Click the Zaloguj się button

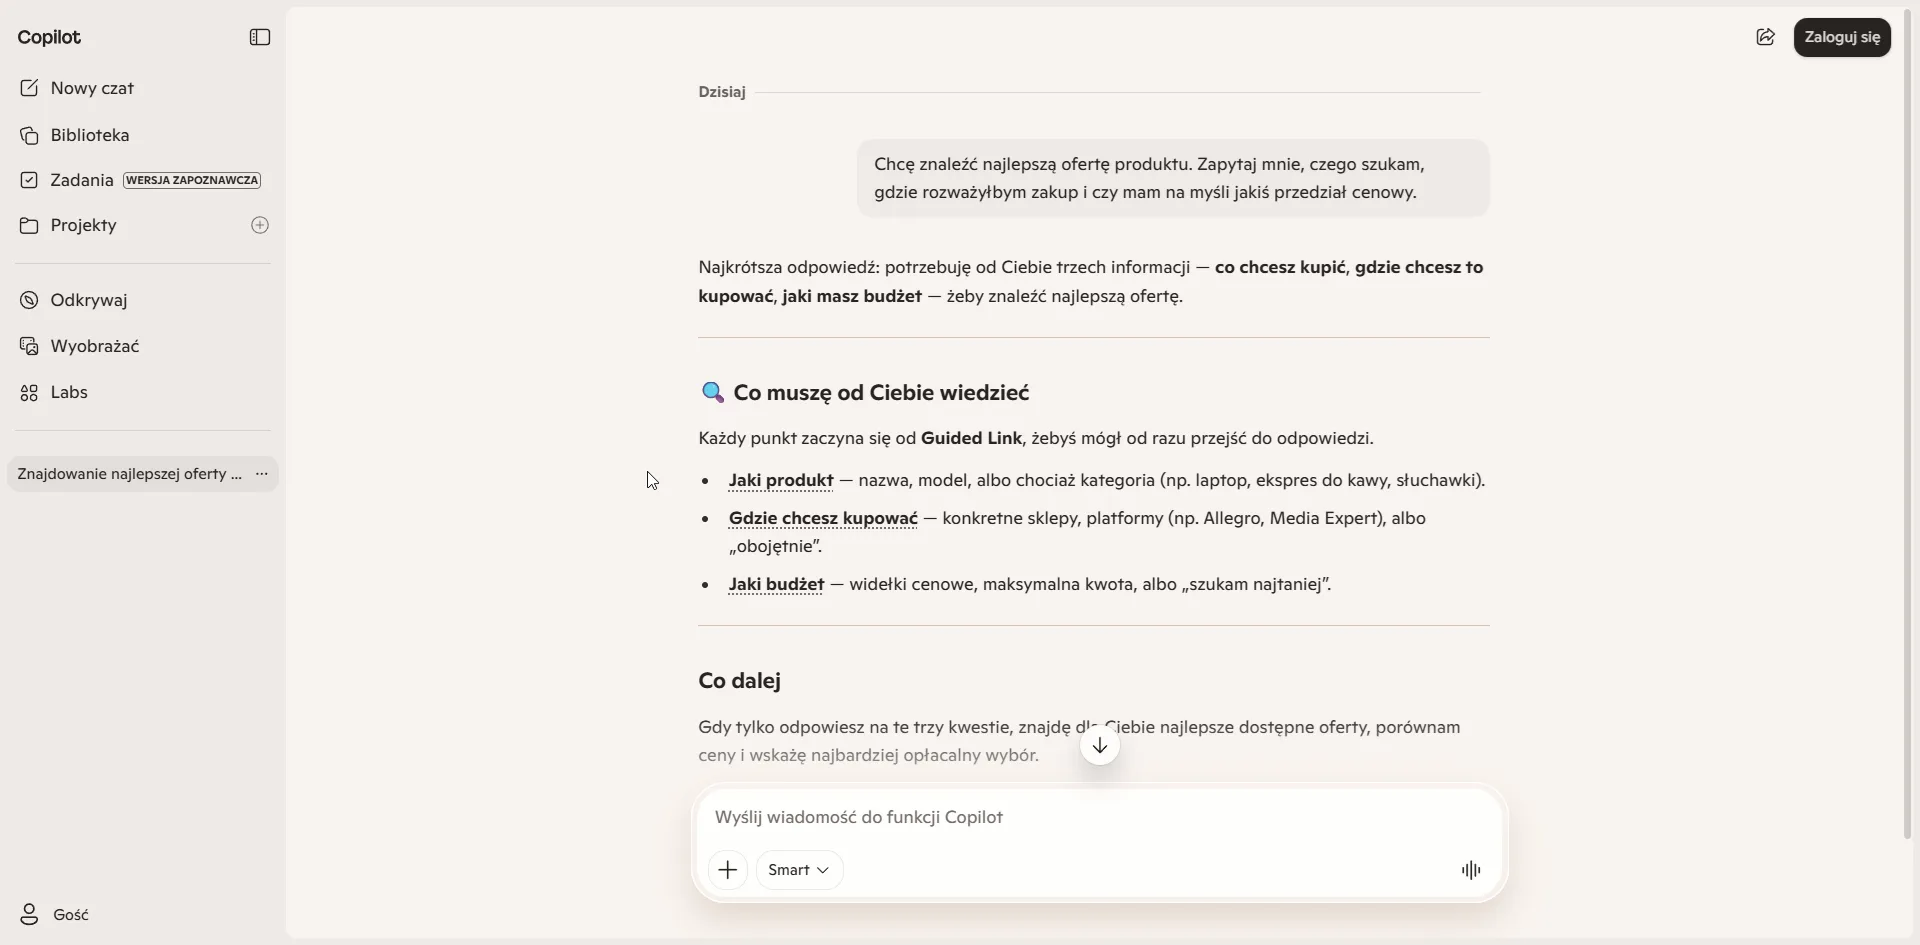pyautogui.click(x=1842, y=37)
